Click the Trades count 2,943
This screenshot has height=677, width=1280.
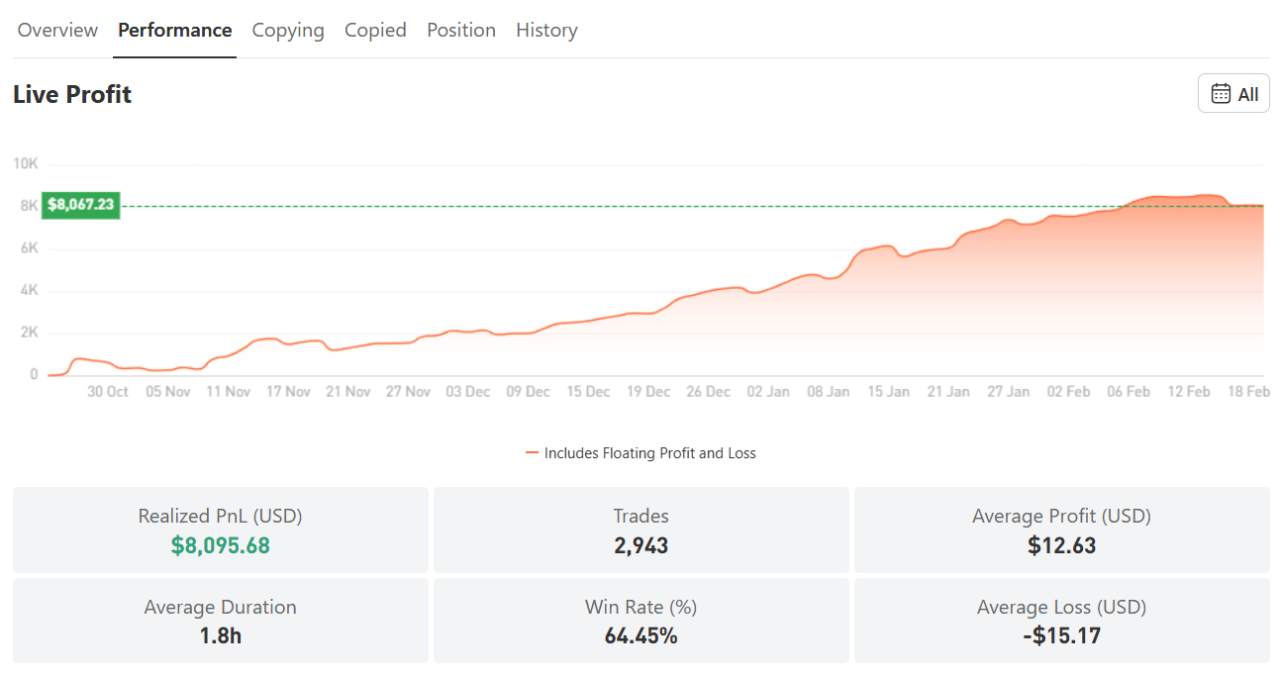[641, 545]
